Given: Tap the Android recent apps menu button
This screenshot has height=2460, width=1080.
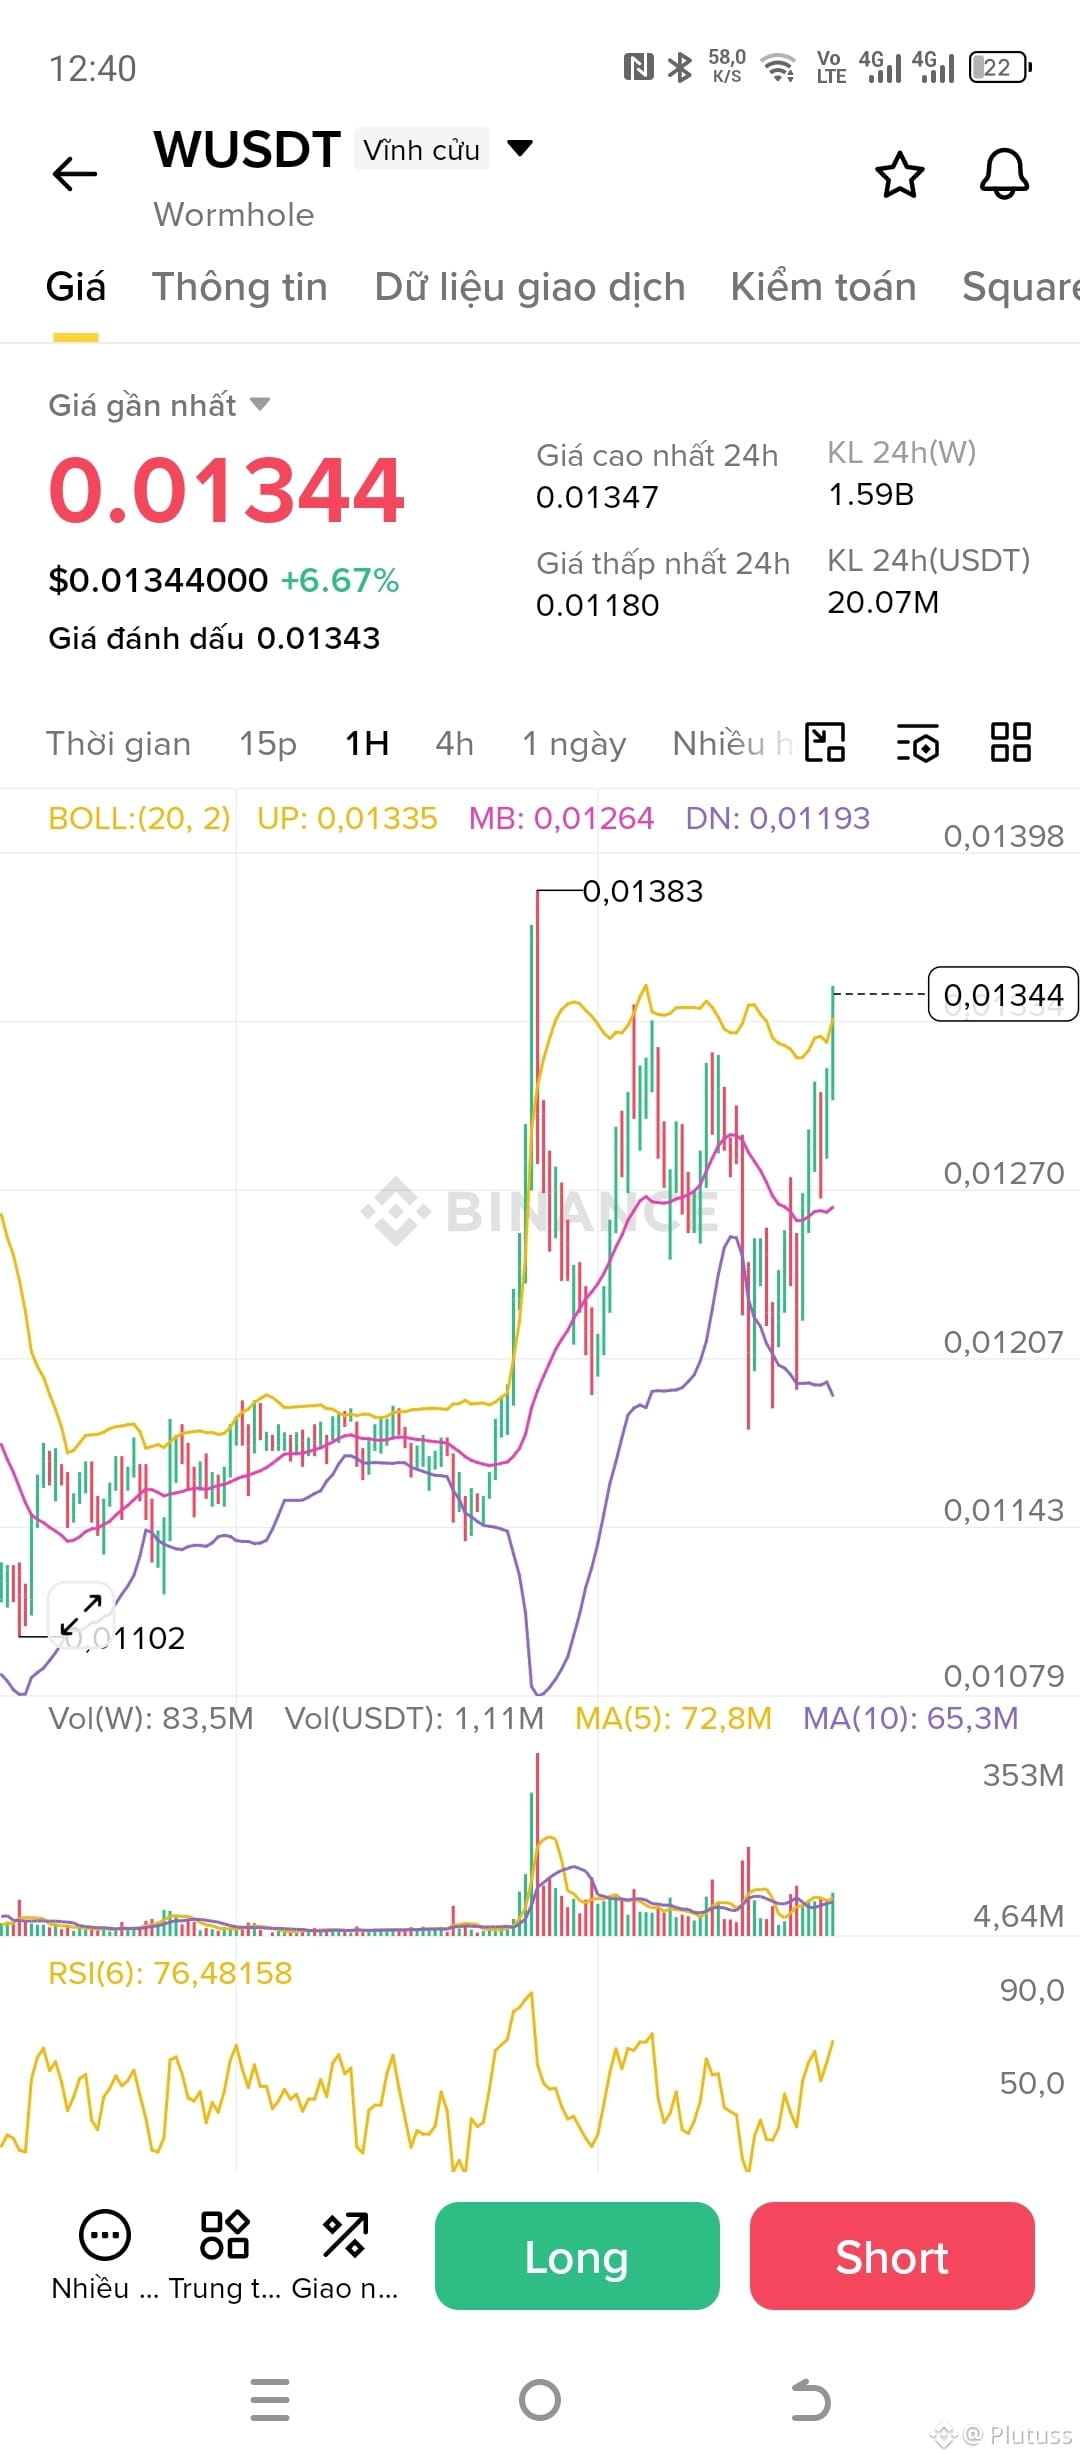Looking at the screenshot, I should [270, 2400].
